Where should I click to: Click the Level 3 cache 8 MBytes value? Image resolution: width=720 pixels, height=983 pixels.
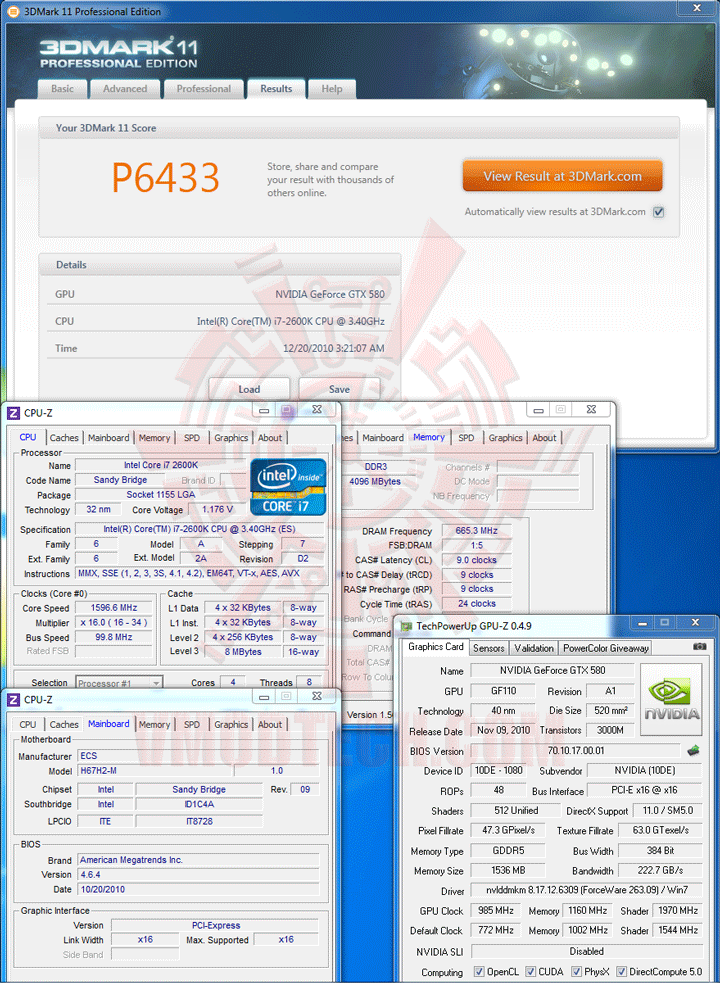click(x=243, y=651)
